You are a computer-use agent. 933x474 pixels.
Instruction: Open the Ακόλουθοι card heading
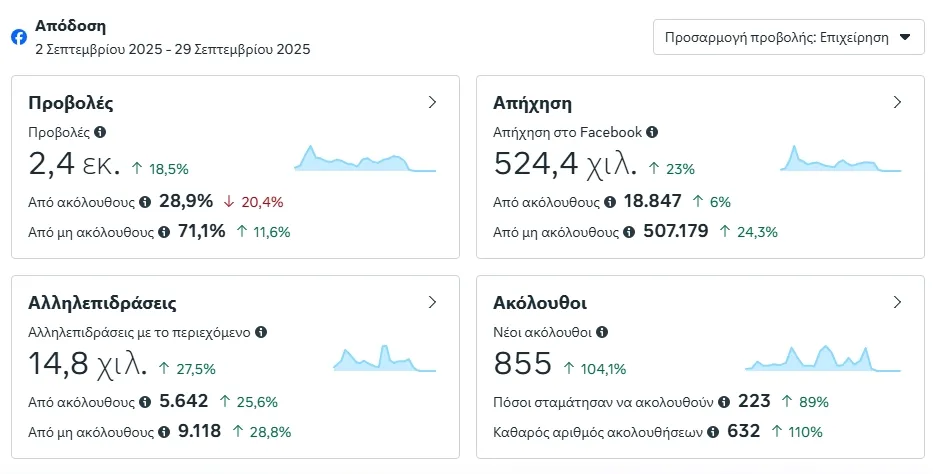[540, 302]
